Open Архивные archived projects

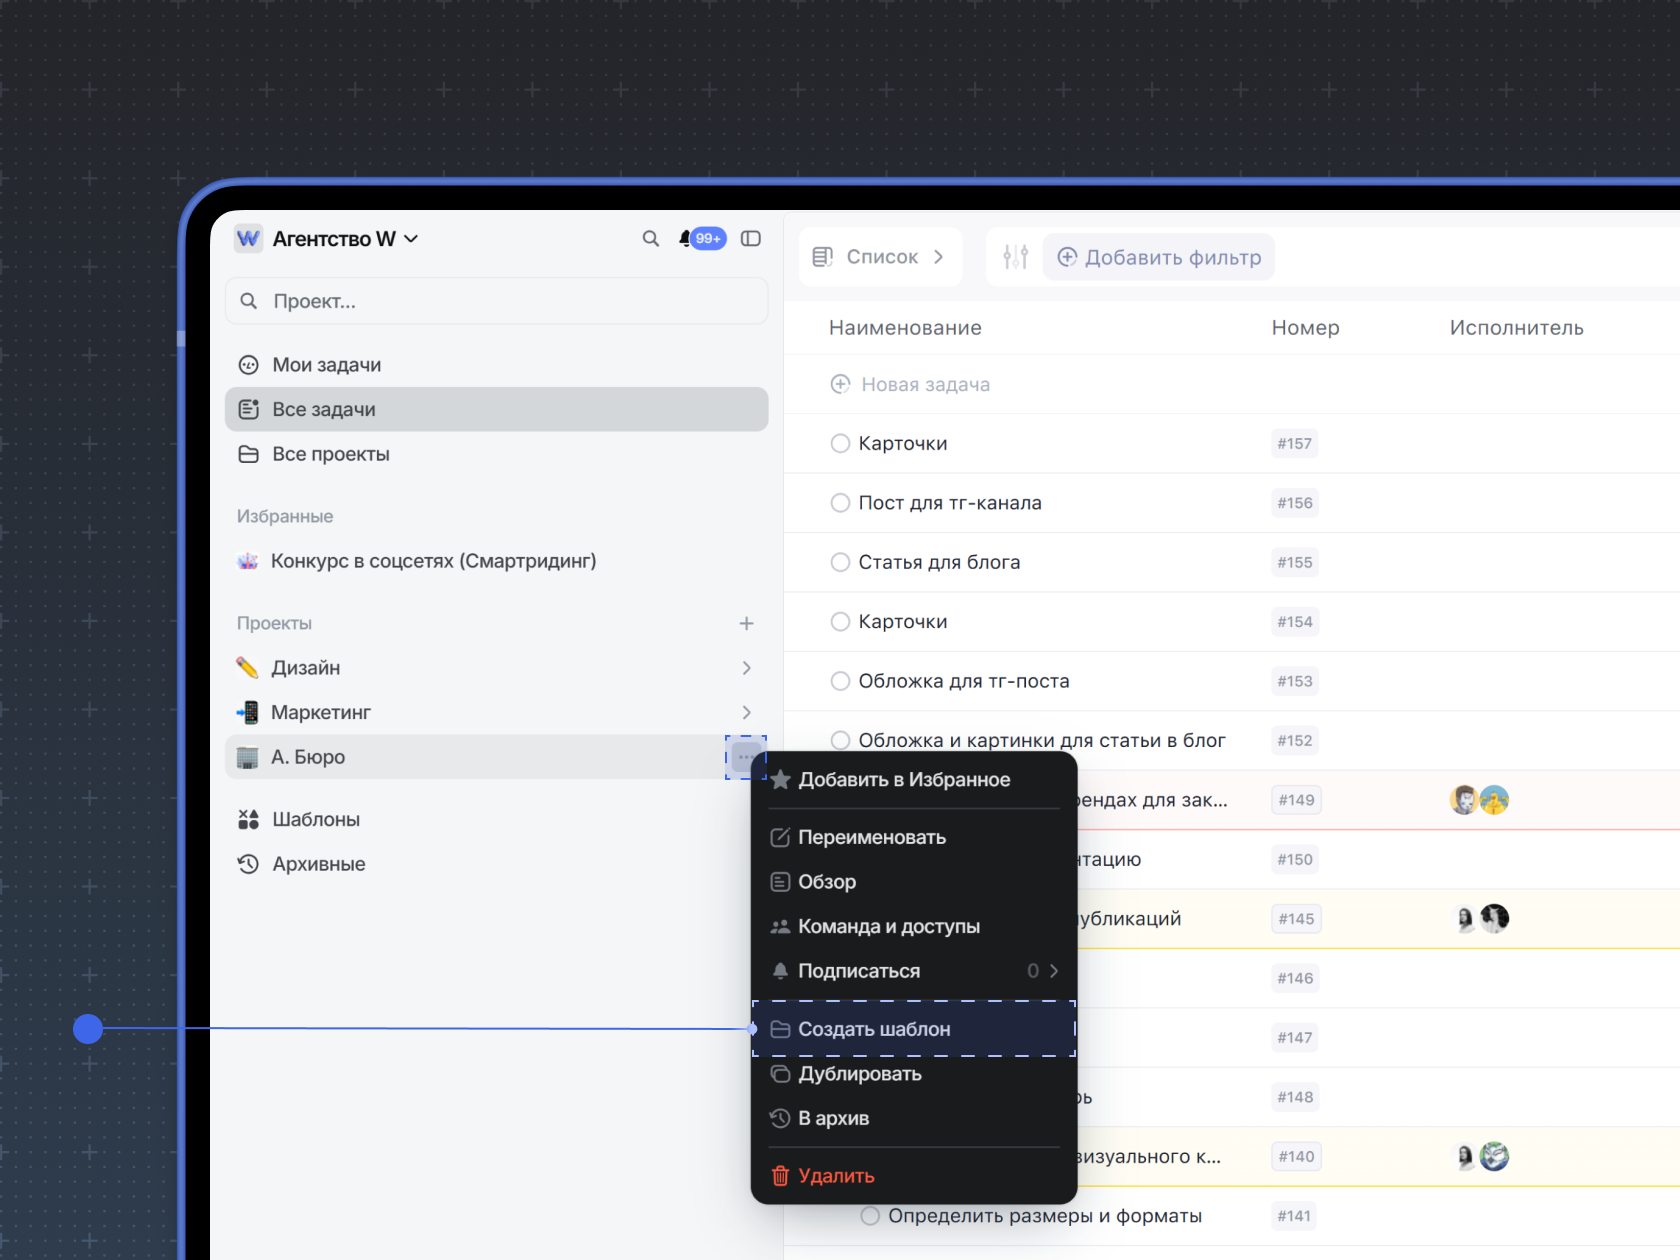pos(318,864)
